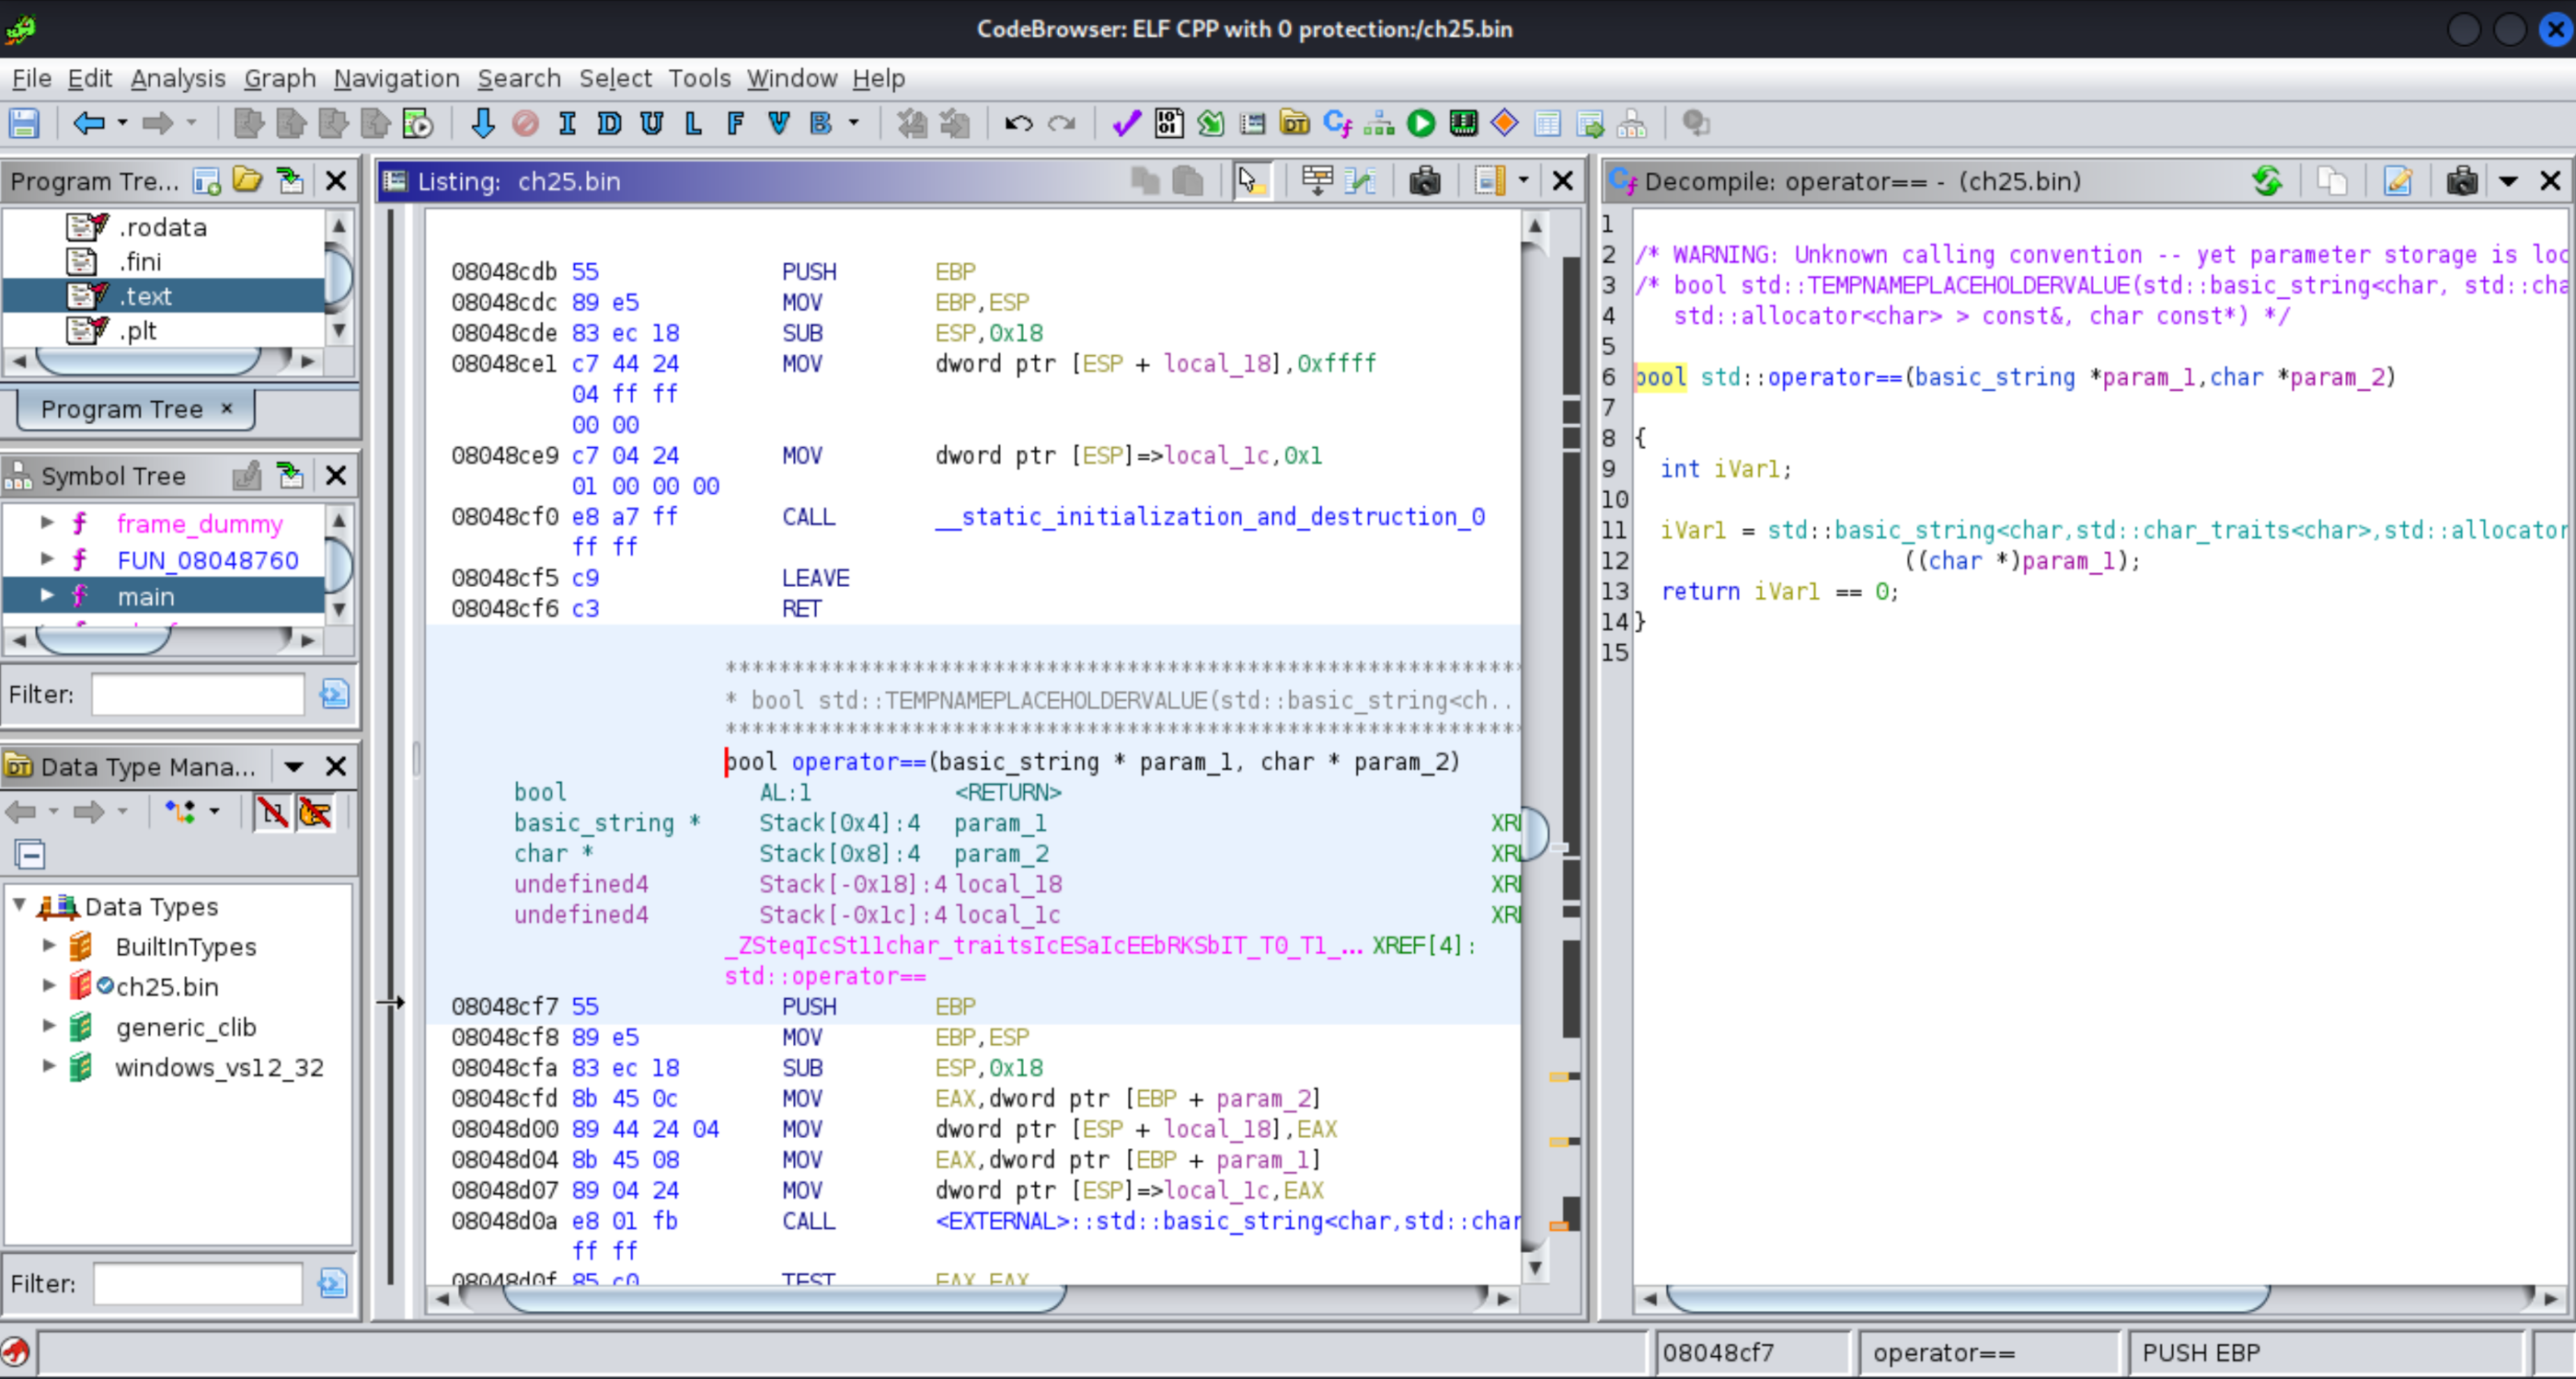The image size is (2576, 1379).
Task: Click operator== function name in listing signature
Action: (859, 762)
